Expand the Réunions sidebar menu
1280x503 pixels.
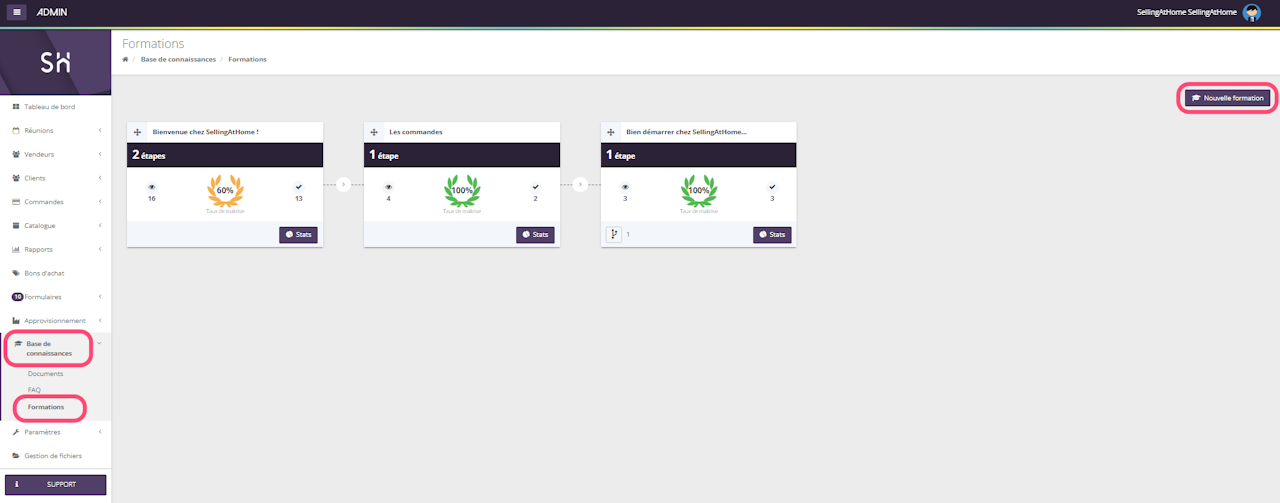point(55,130)
